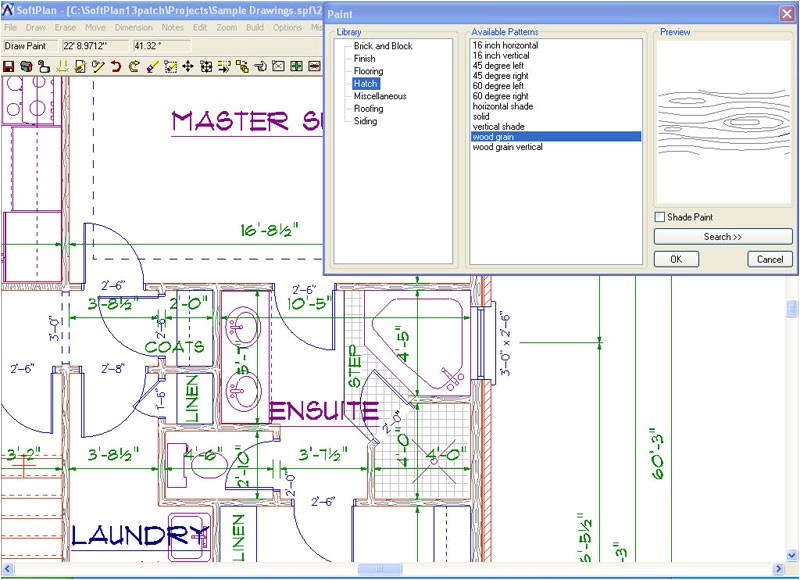Click the four-way move arrows icon
Image resolution: width=800 pixels, height=580 pixels.
tap(188, 66)
